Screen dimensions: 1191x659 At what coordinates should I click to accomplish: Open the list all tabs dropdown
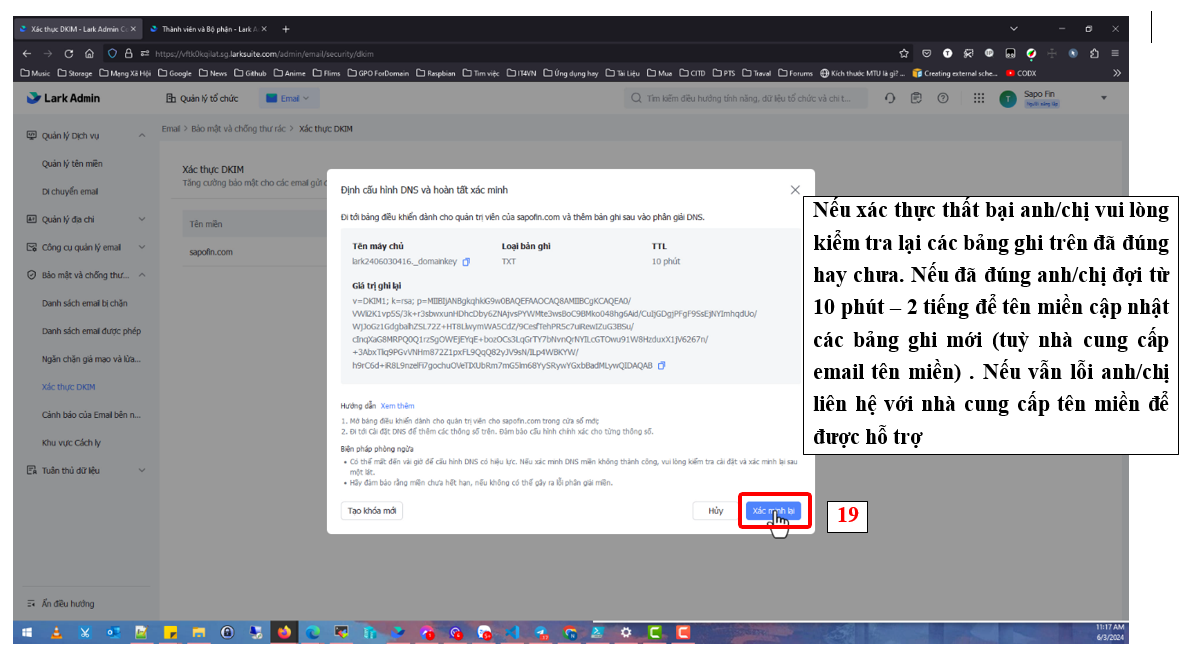tap(1013, 29)
